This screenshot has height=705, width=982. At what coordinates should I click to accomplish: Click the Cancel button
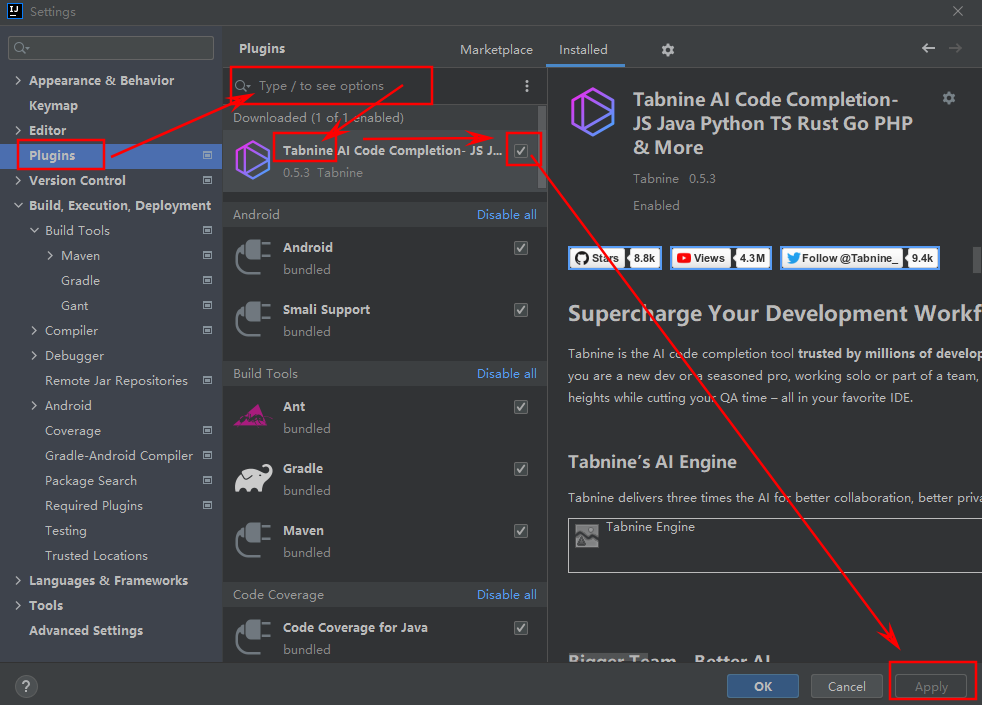847,686
